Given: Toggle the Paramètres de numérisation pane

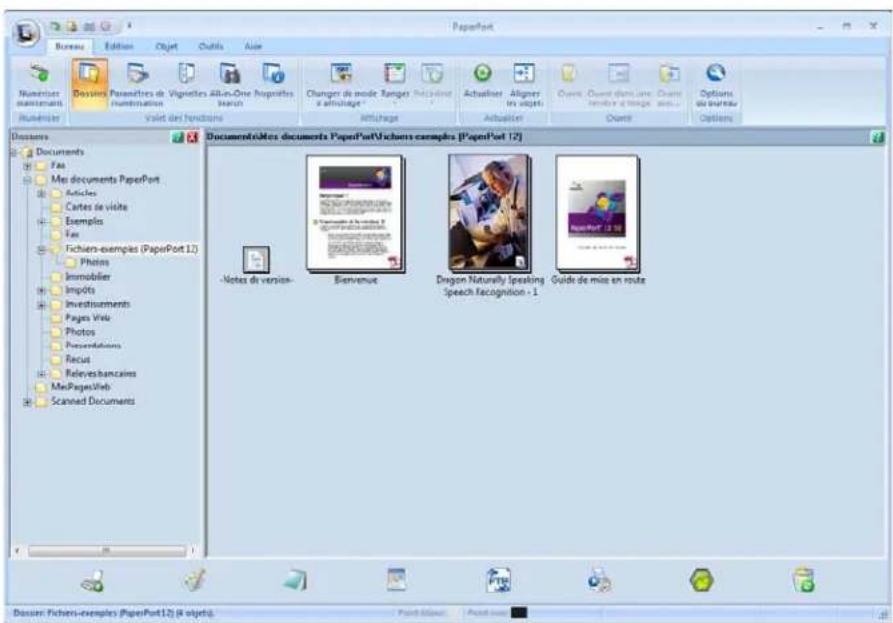Looking at the screenshot, I should point(137,84).
